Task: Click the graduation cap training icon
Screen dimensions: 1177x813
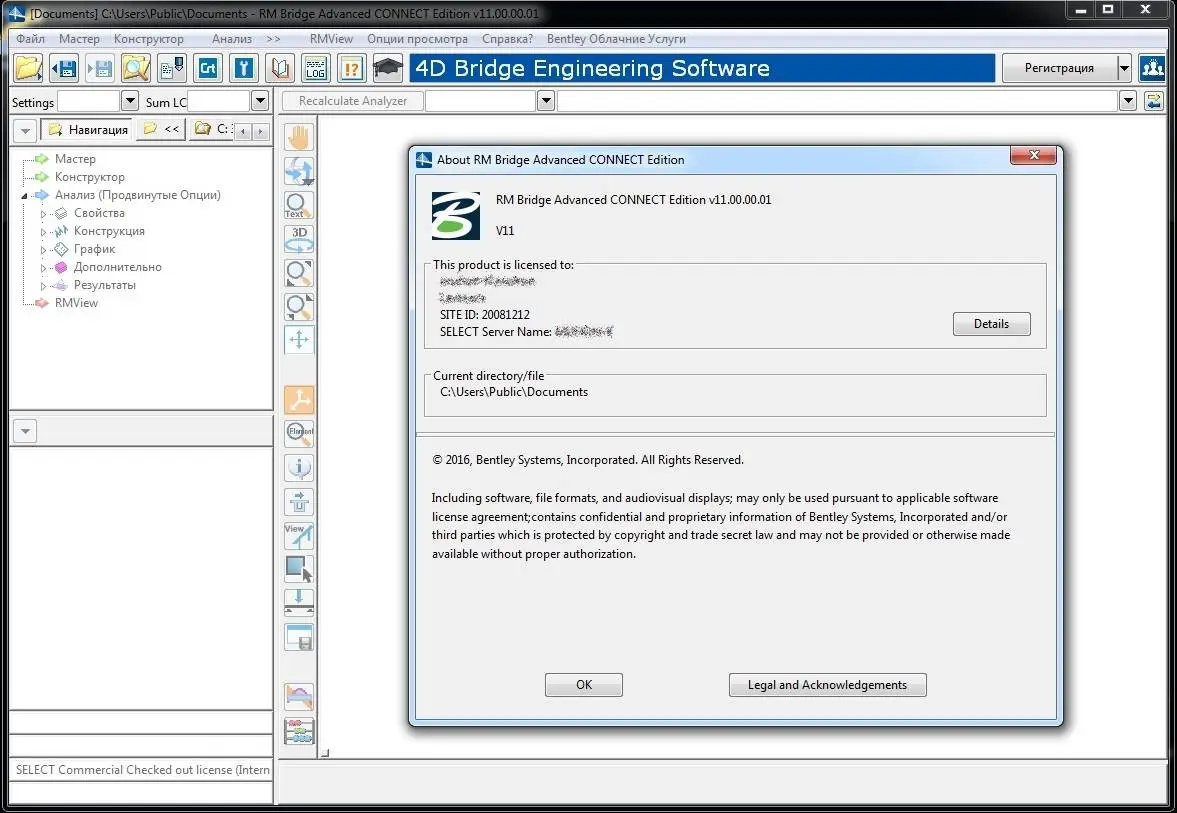Action: 387,68
